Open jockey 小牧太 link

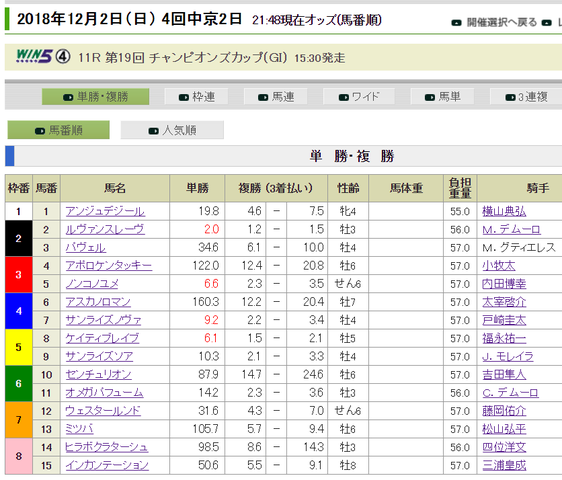coord(499,266)
